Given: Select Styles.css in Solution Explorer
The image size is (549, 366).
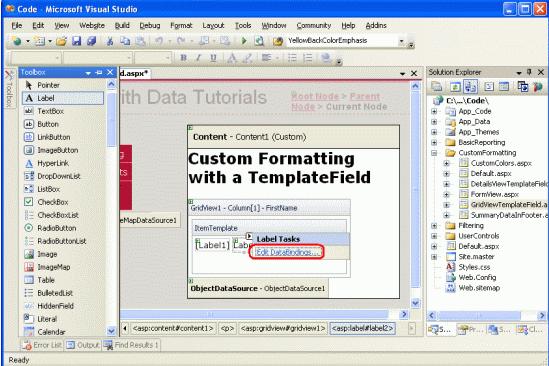Looking at the screenshot, I should pyautogui.click(x=474, y=267).
